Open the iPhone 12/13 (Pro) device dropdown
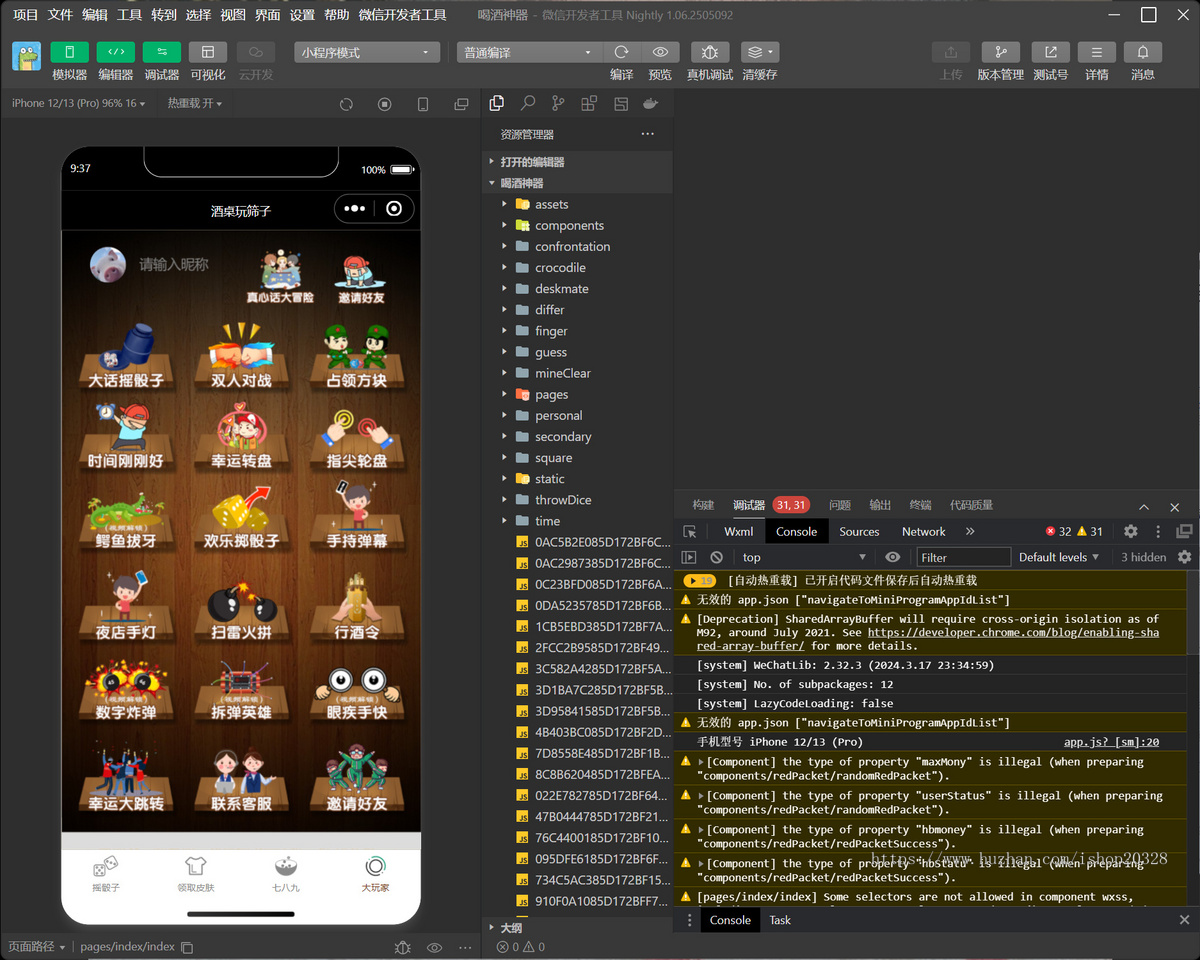The height and width of the screenshot is (960, 1200). [x=79, y=103]
